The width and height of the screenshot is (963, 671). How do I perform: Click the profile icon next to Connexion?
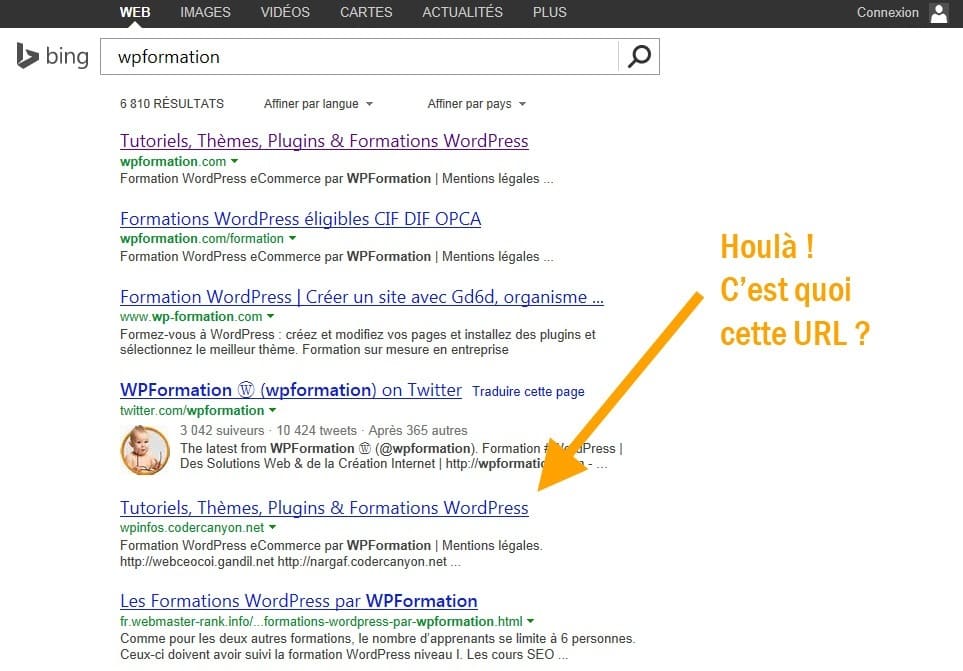click(938, 13)
